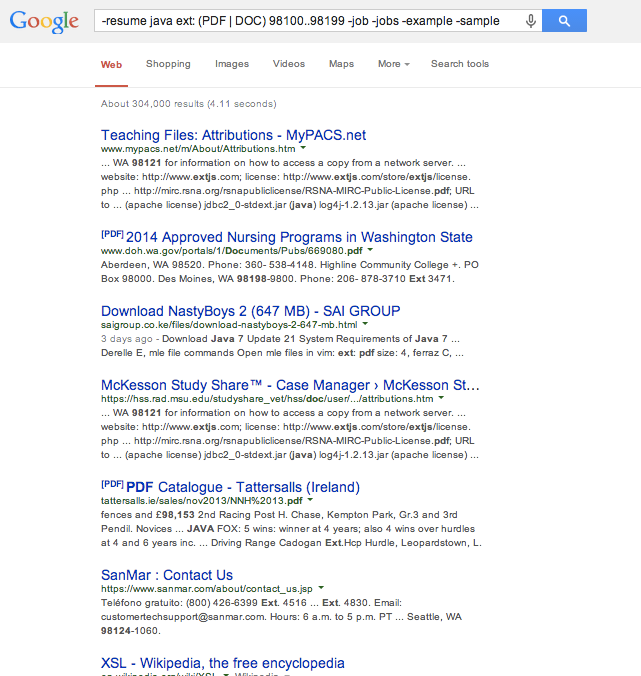Open 2014 Approved Nursing Programs PDF result
The width and height of the screenshot is (641, 676).
299,237
